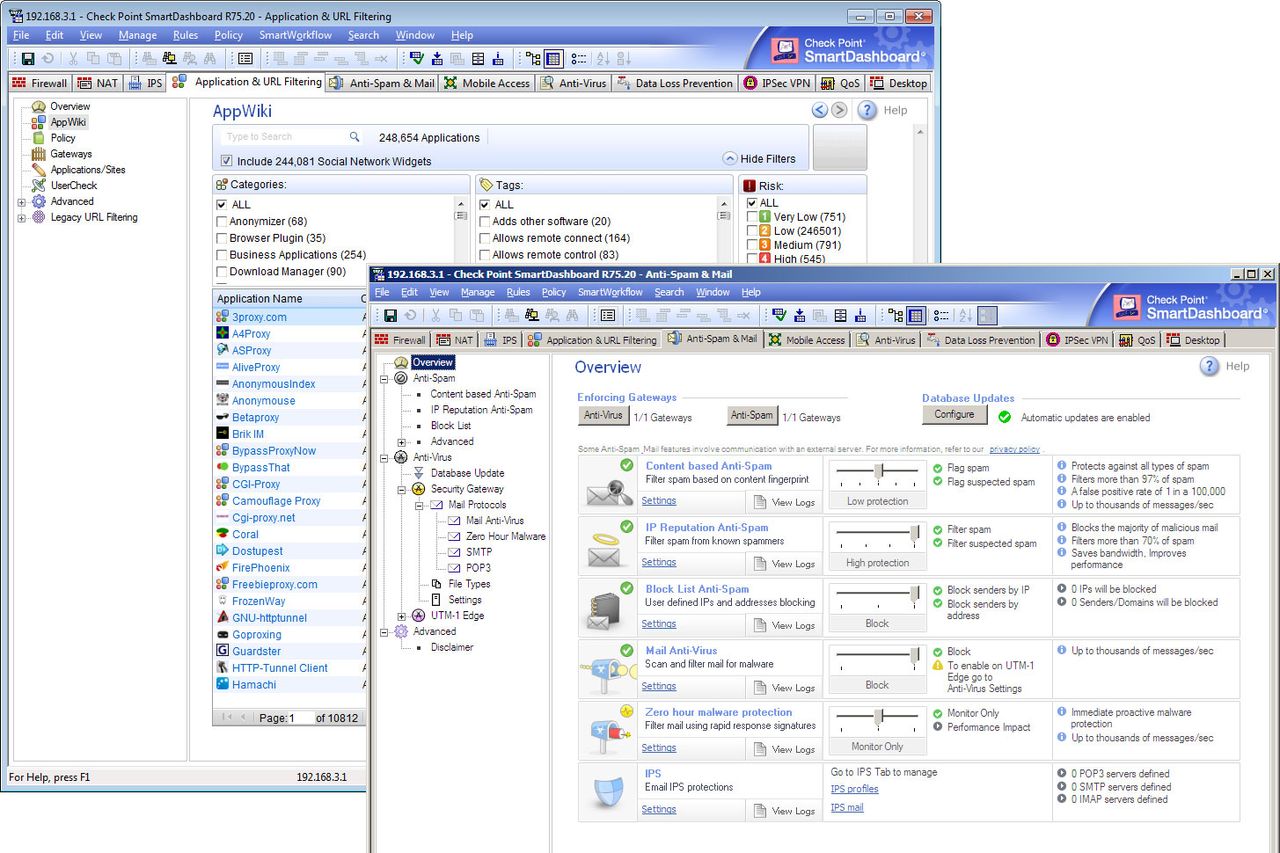Collapse the Mail Protocols tree node
1280x853 pixels.
point(420,505)
